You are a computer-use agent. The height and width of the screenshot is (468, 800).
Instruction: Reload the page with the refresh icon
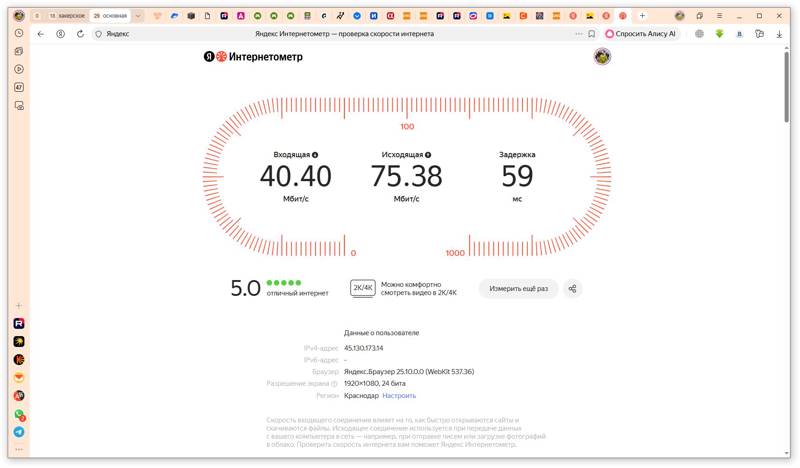80,34
